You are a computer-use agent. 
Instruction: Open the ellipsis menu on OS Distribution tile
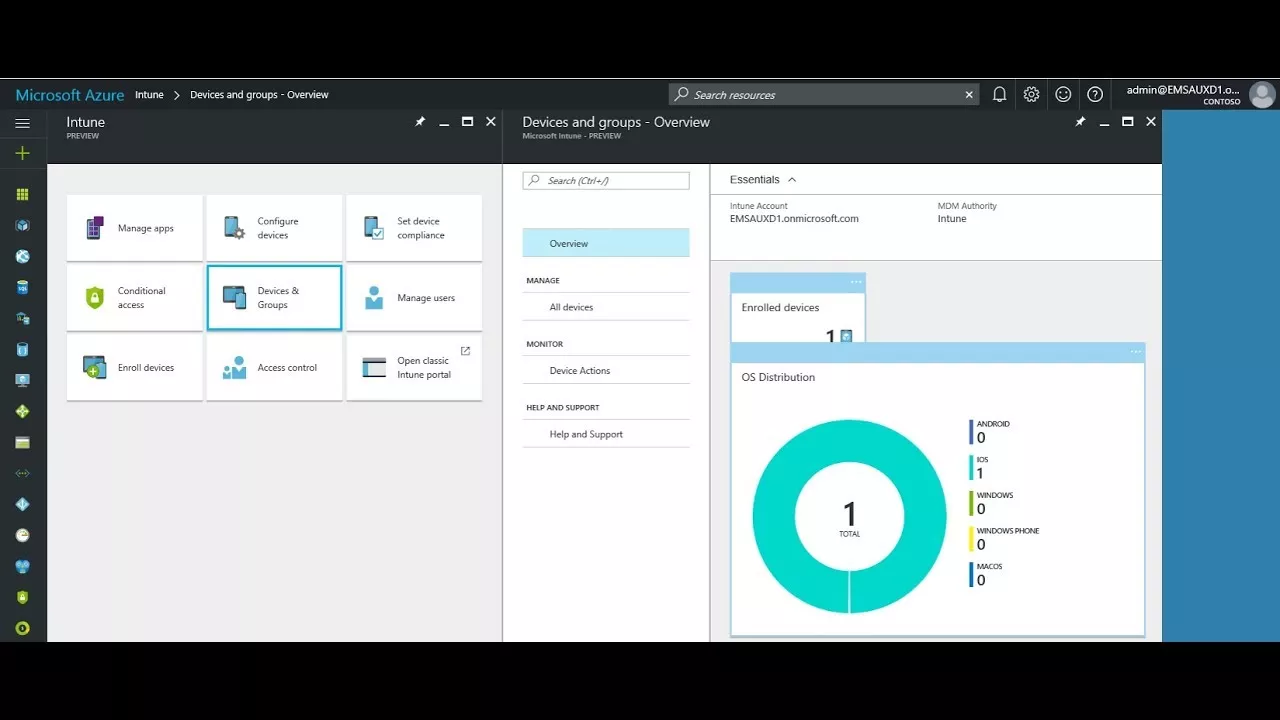[x=1135, y=351]
